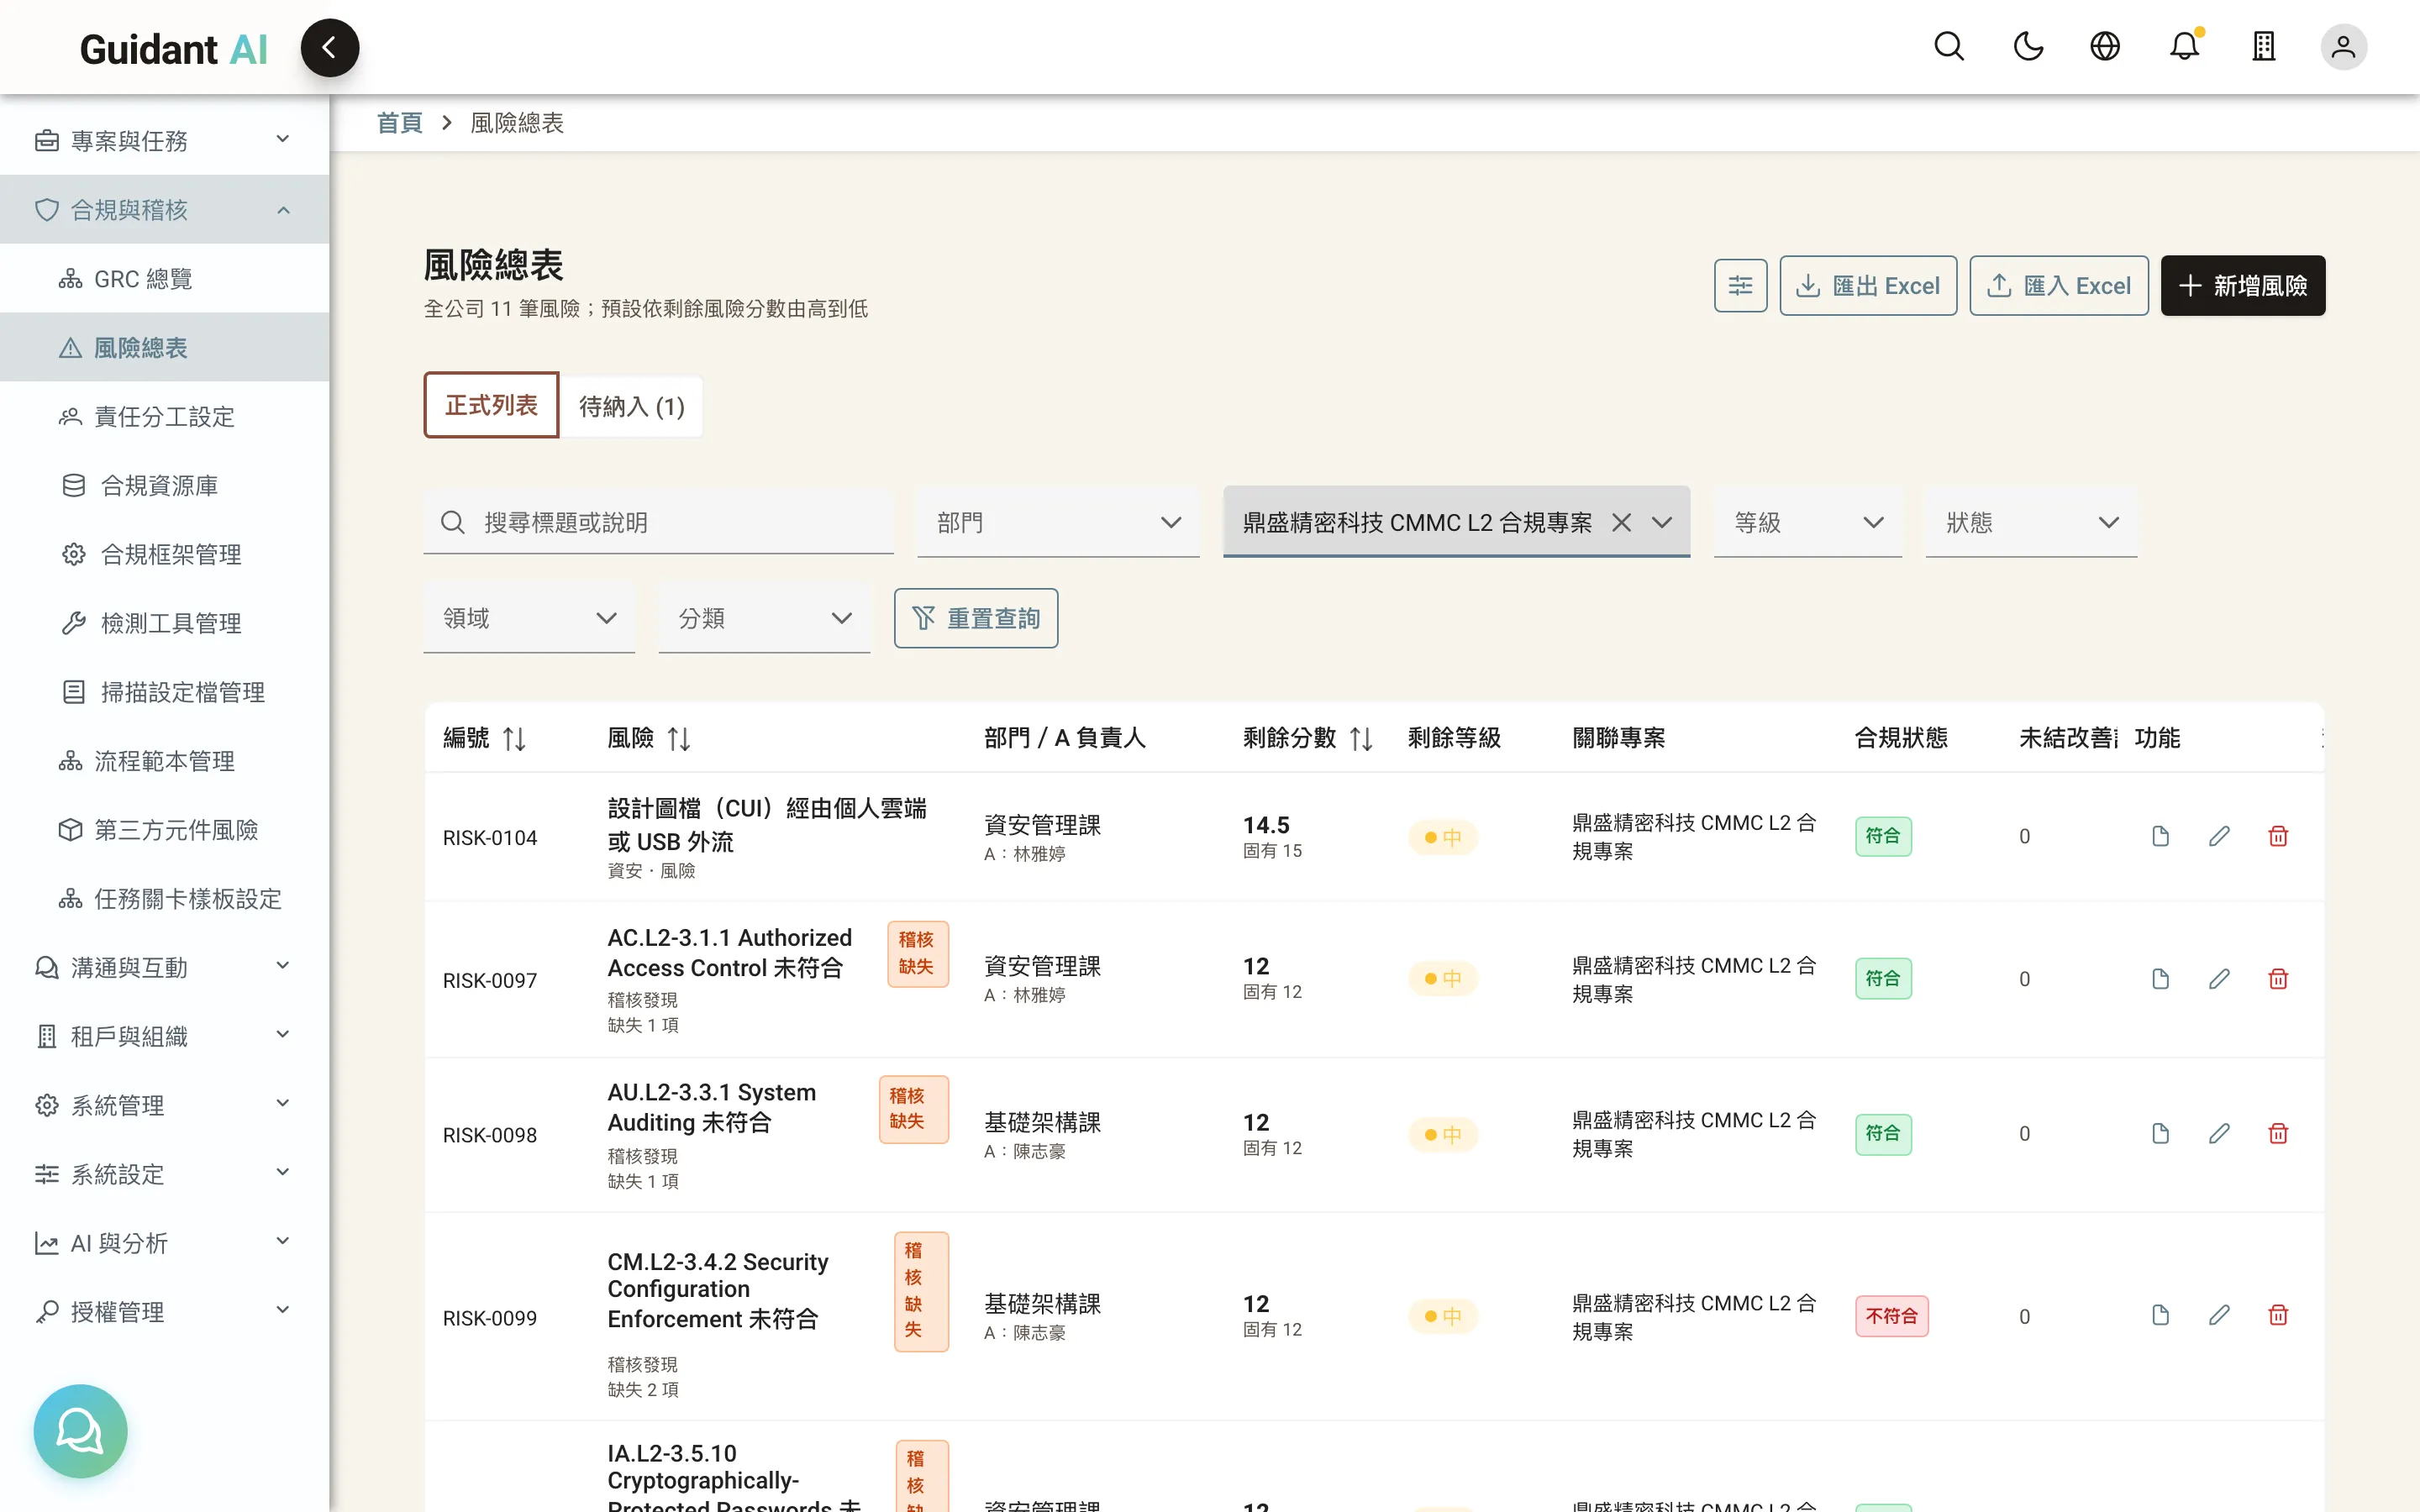Expand the 系統管理 sidebar section

(164, 1105)
